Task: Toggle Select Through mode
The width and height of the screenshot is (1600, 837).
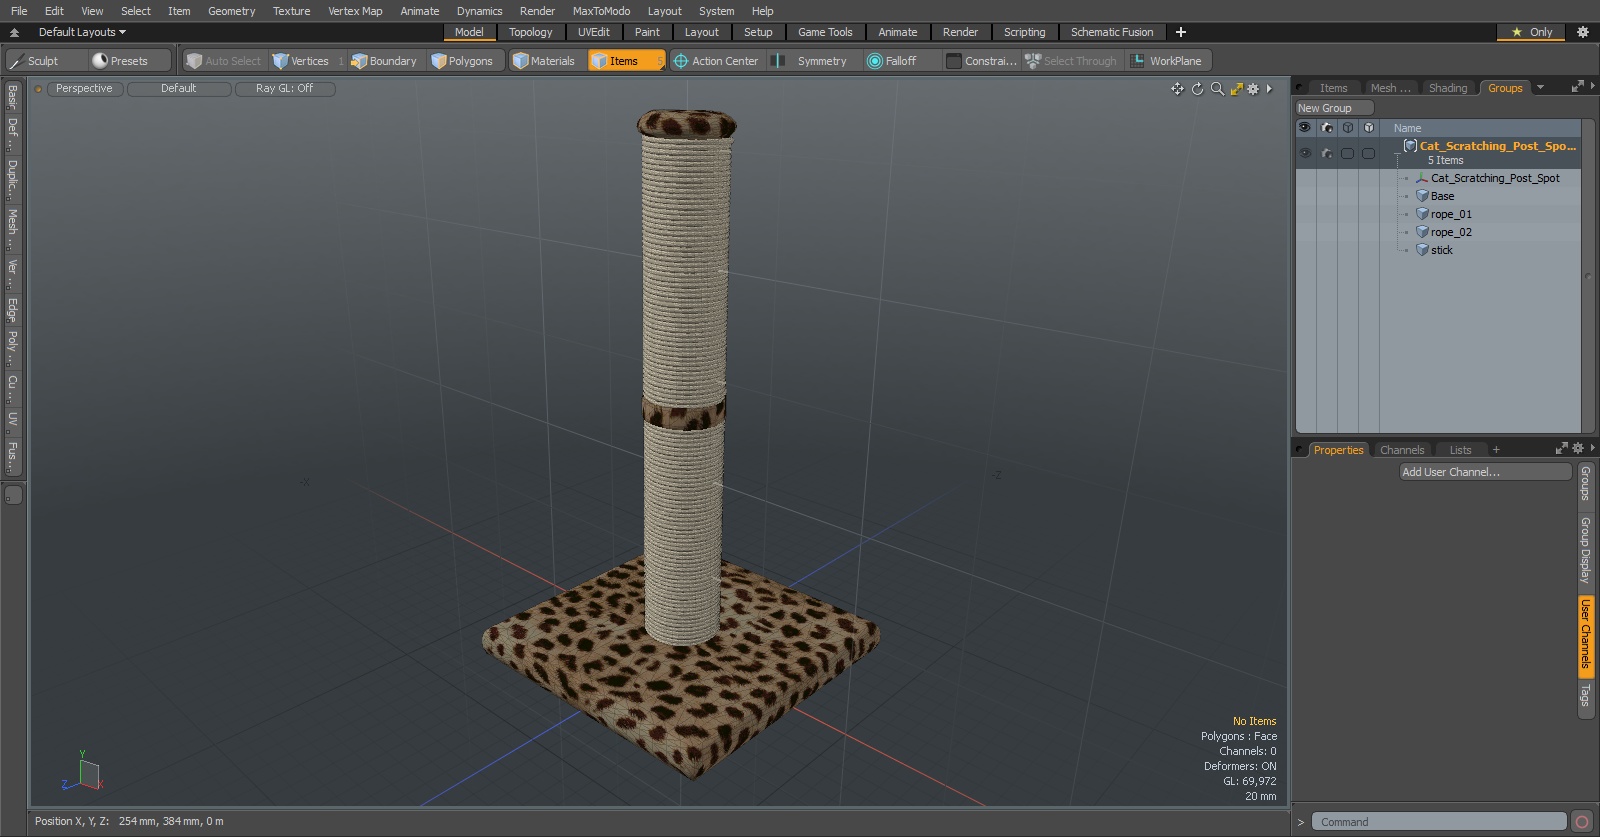Action: 1071,61
